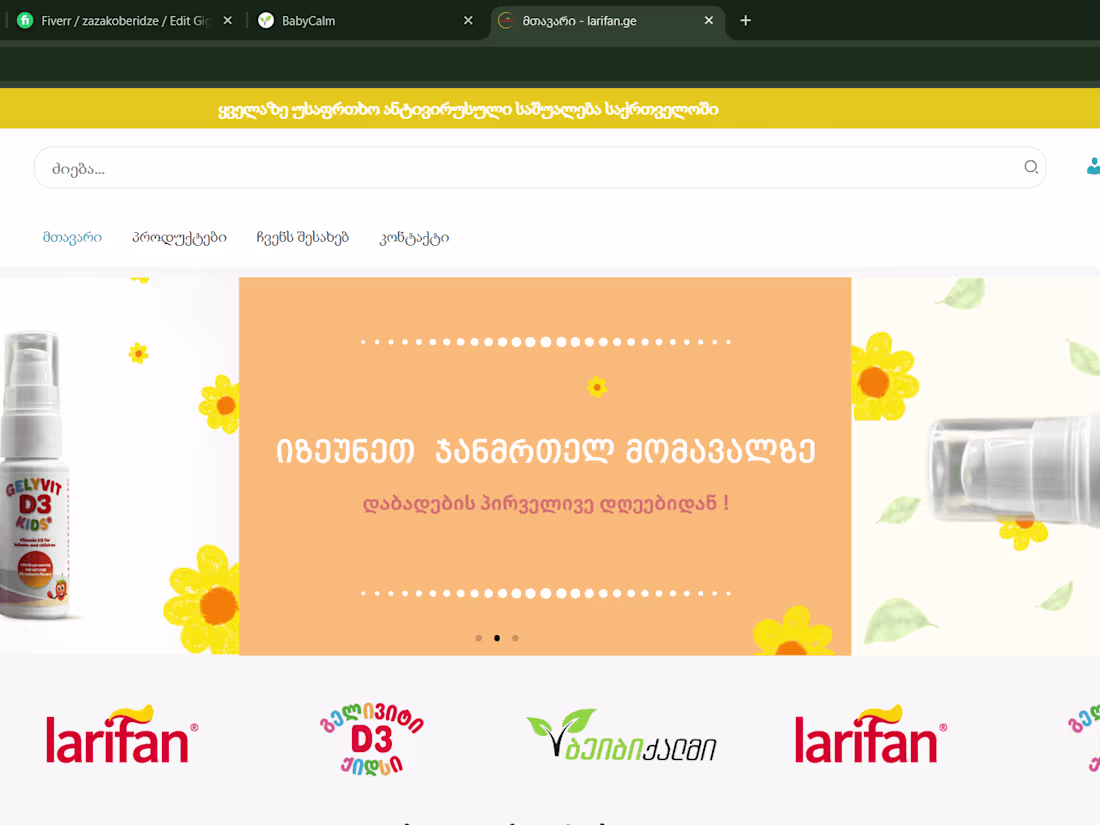1100x825 pixels.
Task: Click the Fiverr favicon on the first tab
Action: [x=24, y=19]
